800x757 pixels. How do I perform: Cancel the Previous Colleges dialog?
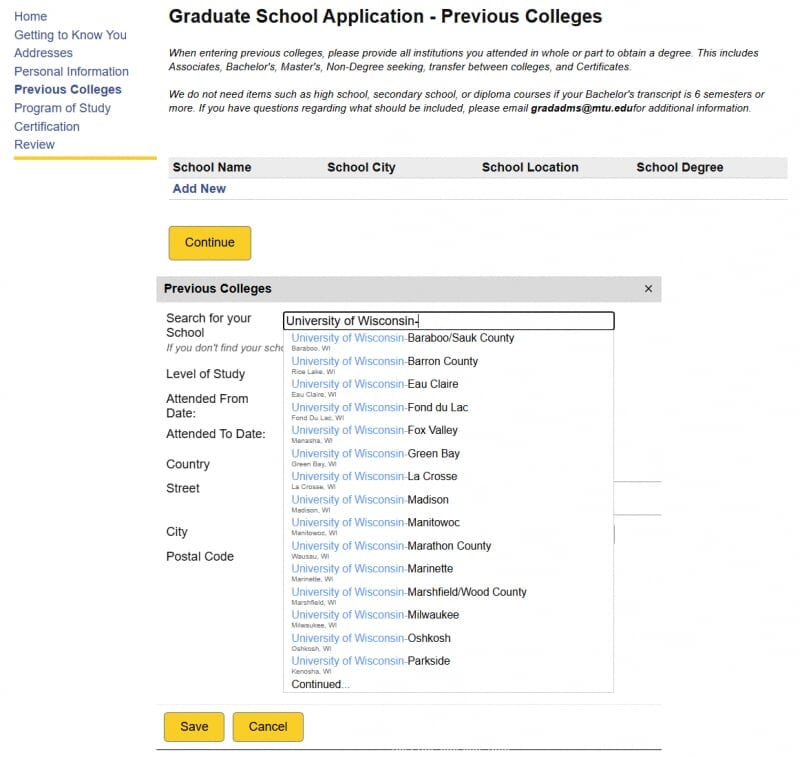(268, 727)
